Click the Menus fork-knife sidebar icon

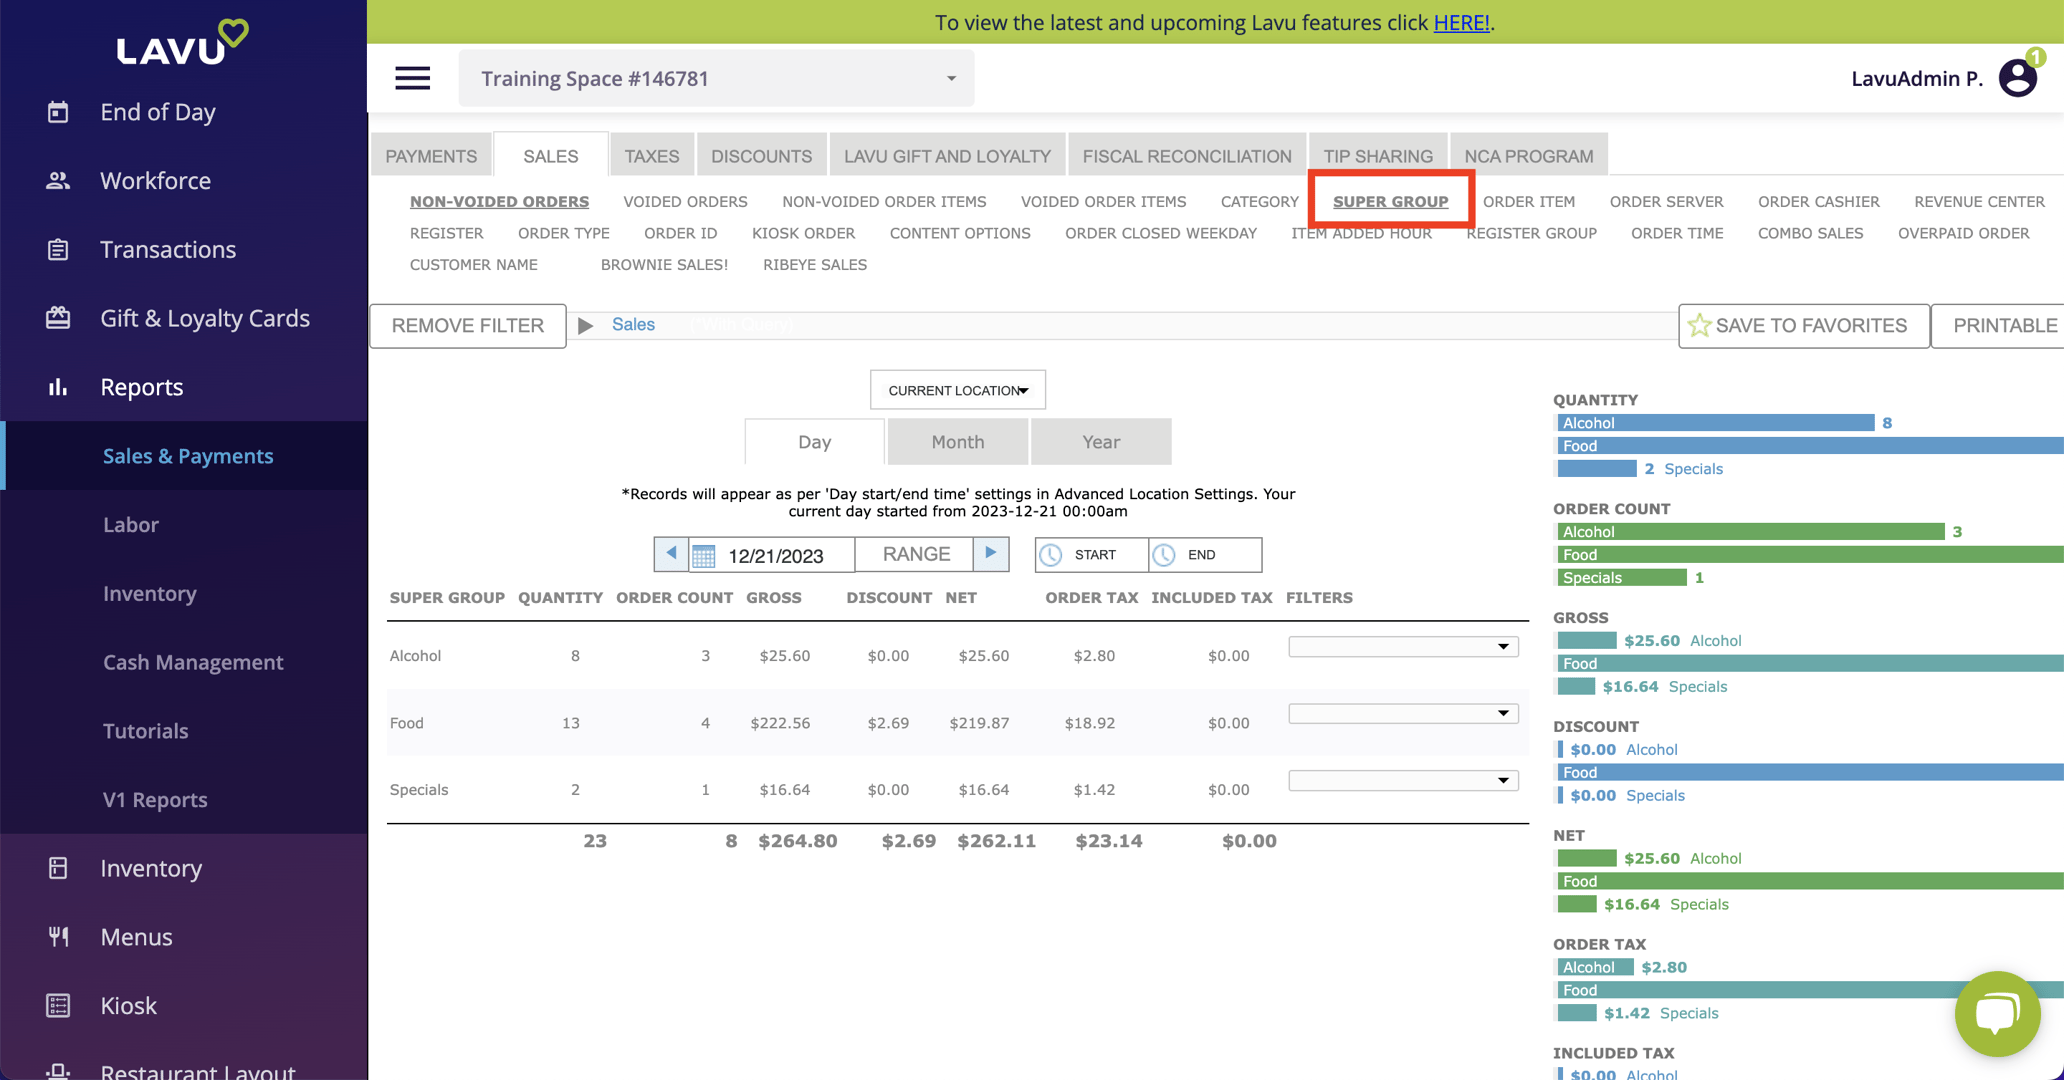(58, 936)
